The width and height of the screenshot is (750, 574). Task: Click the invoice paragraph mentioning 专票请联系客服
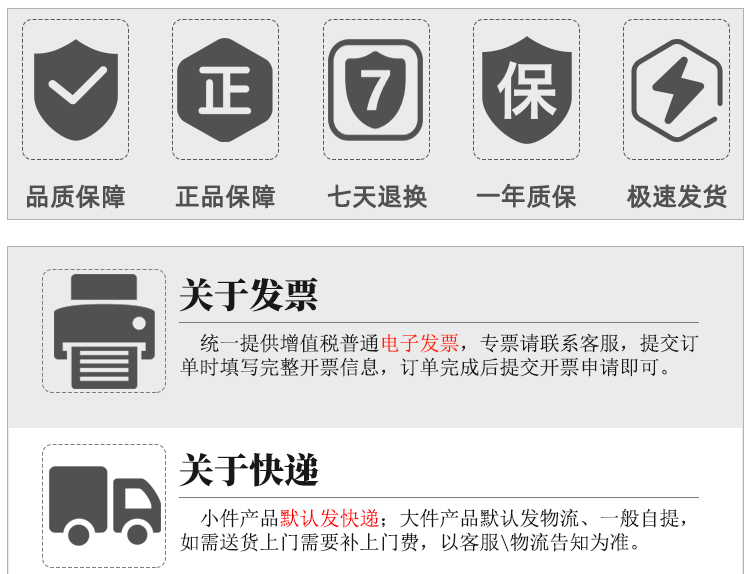coord(440,355)
